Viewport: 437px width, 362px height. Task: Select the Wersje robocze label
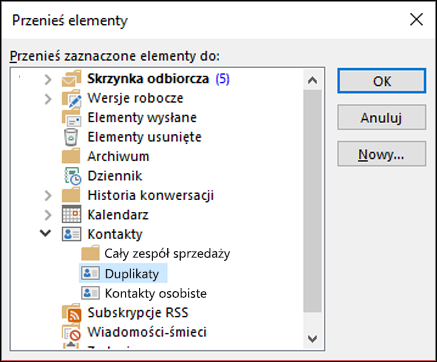click(135, 98)
